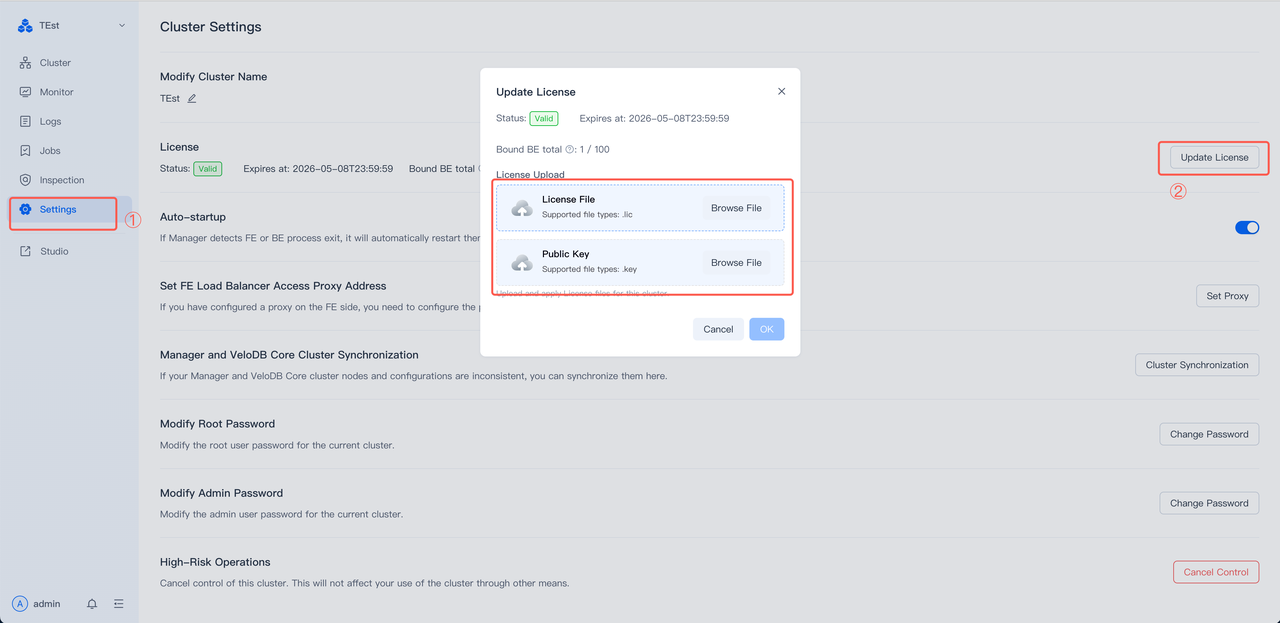Click the Cancel Control button
The height and width of the screenshot is (623, 1280).
click(1215, 572)
